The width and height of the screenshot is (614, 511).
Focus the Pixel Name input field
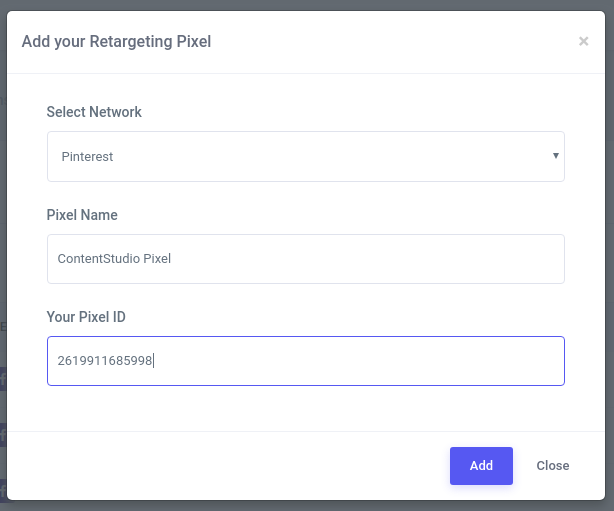coord(305,259)
